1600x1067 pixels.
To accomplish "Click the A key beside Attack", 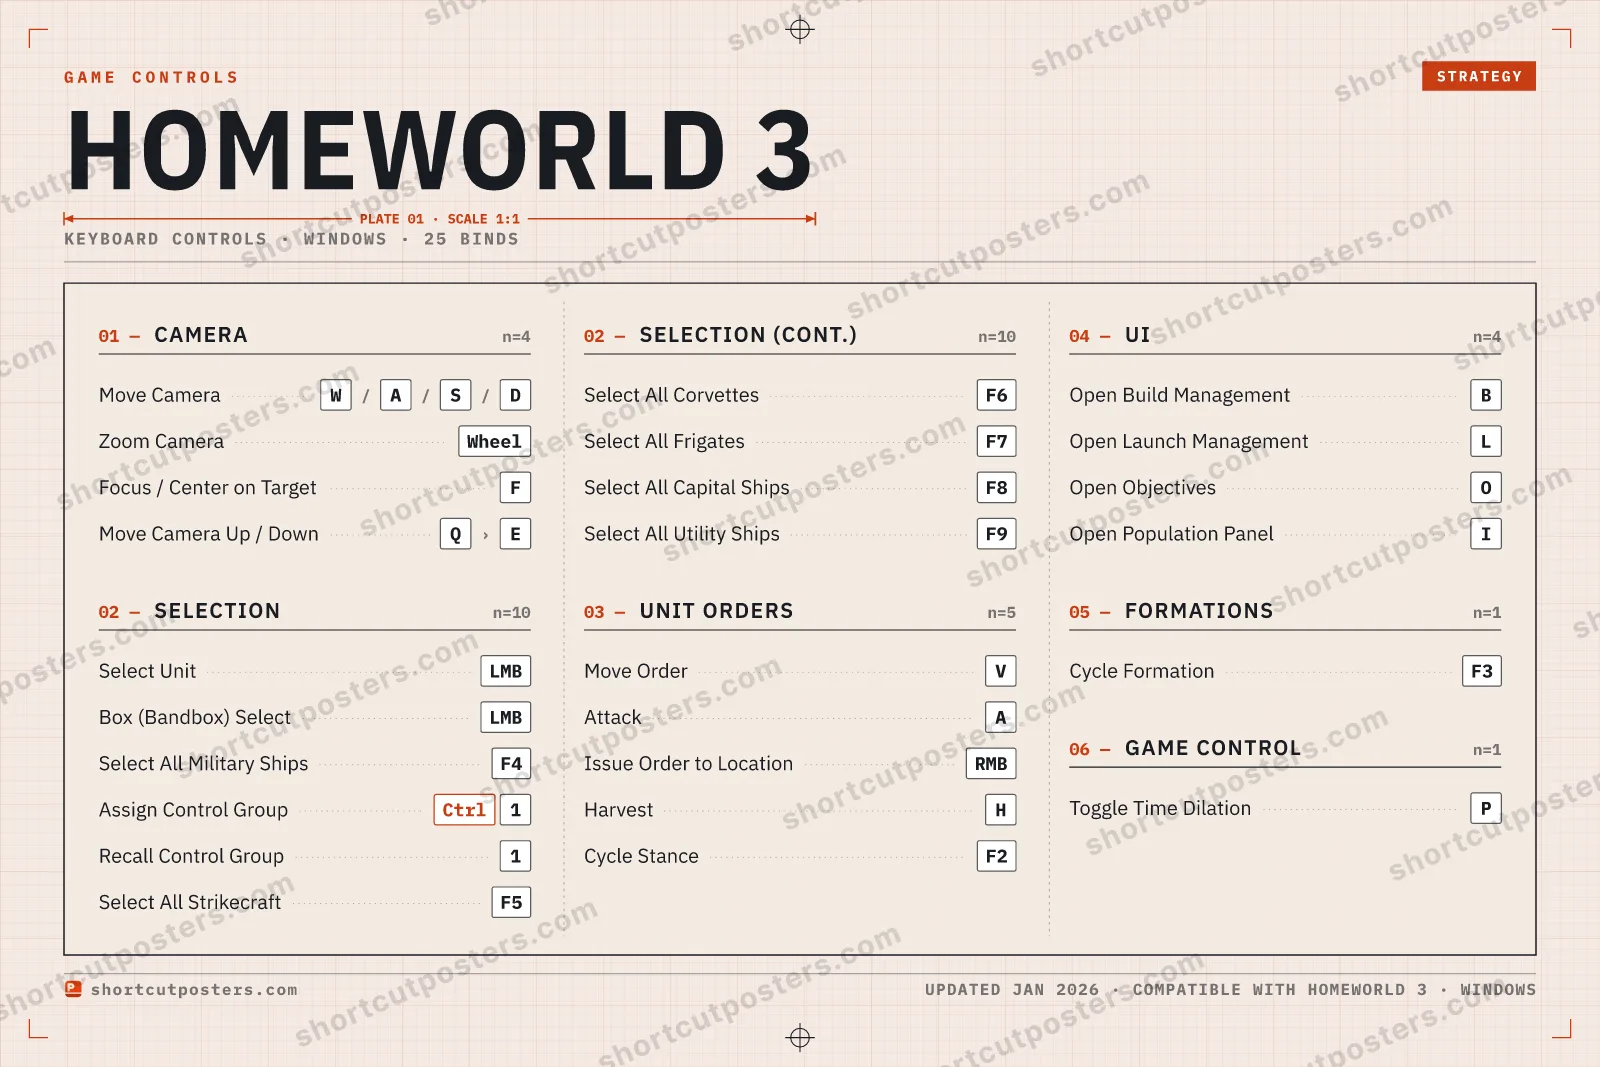I will click(1000, 717).
